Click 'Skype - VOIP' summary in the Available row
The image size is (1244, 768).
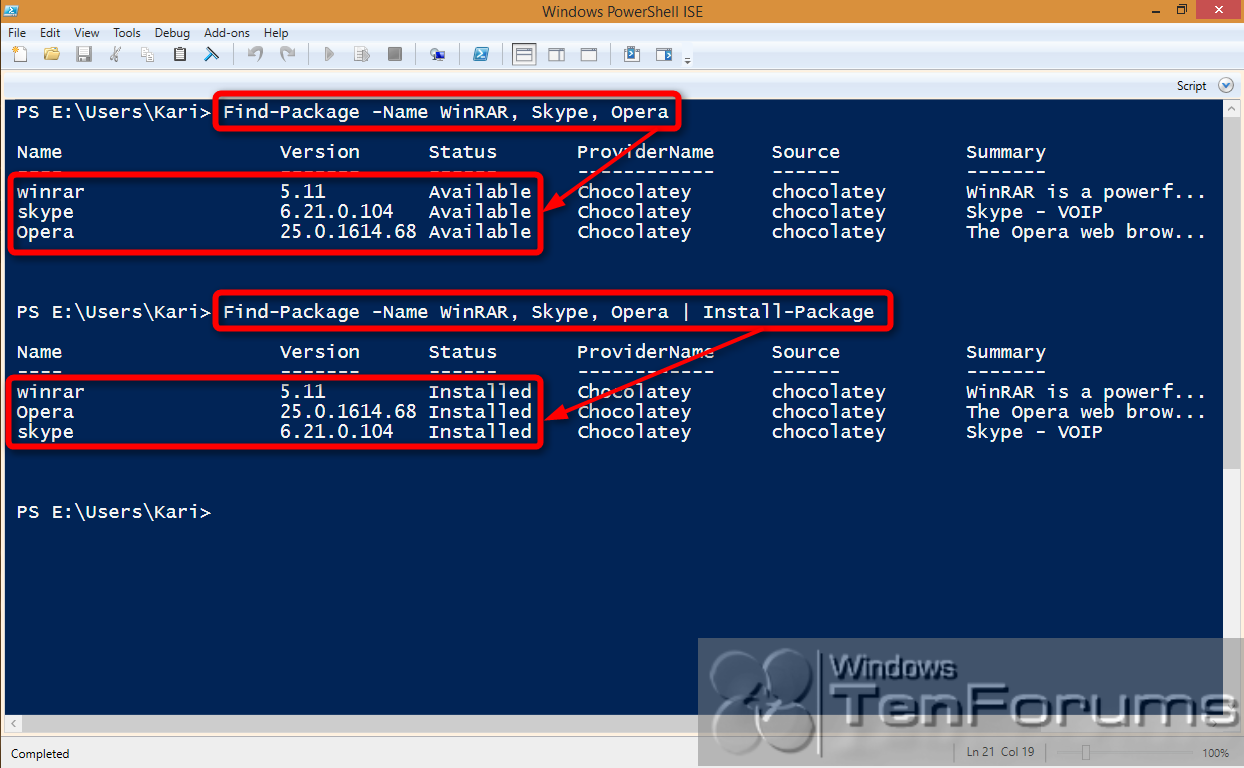click(1034, 212)
